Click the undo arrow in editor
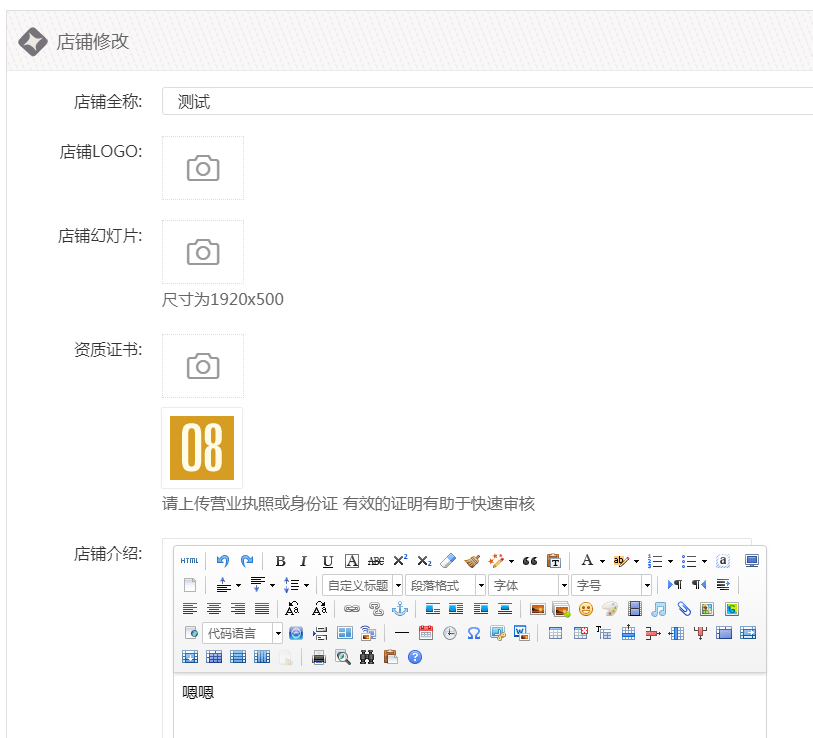The image size is (813, 738). [x=223, y=561]
